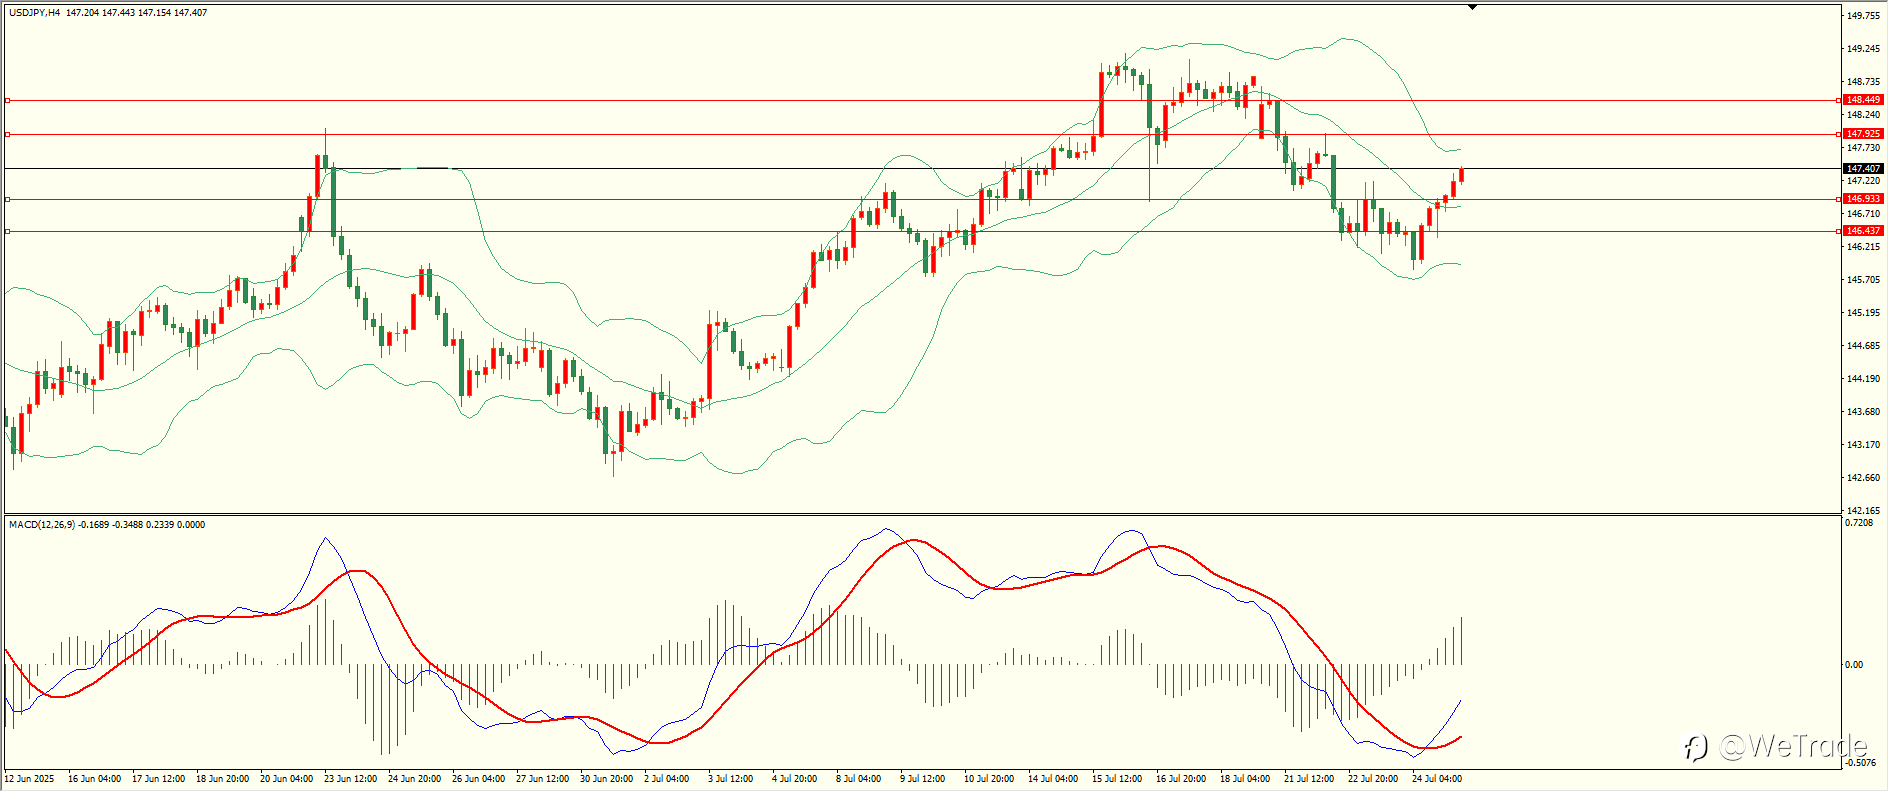Click the 12 Jun 2025 date label

pos(29,778)
